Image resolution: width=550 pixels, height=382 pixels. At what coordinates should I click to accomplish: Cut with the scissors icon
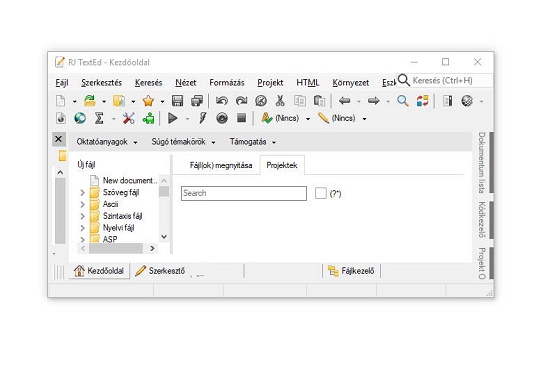point(280,101)
